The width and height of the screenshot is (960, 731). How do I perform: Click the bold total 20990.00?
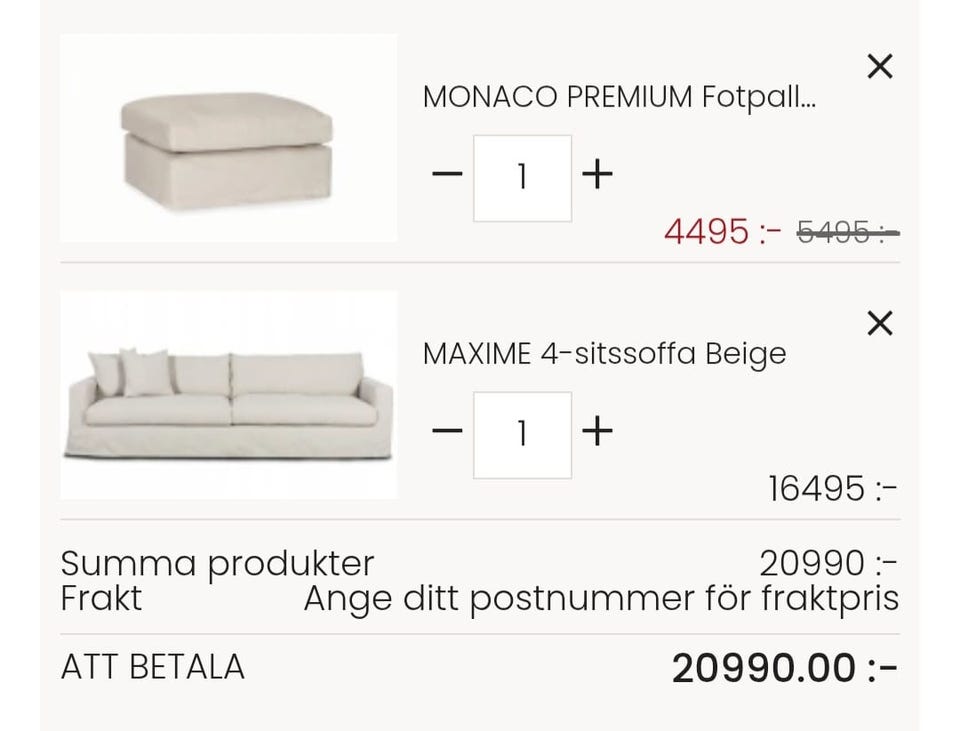[x=784, y=668]
